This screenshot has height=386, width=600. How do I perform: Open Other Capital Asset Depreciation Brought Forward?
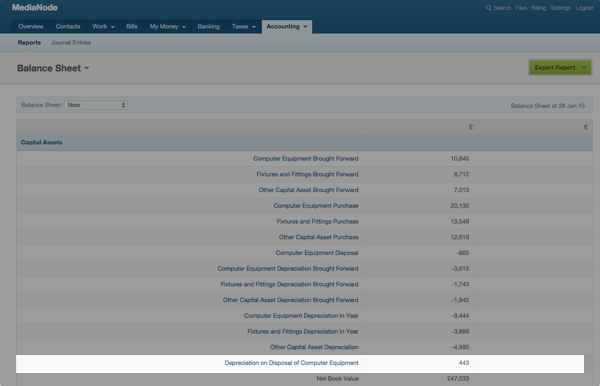[x=290, y=300]
